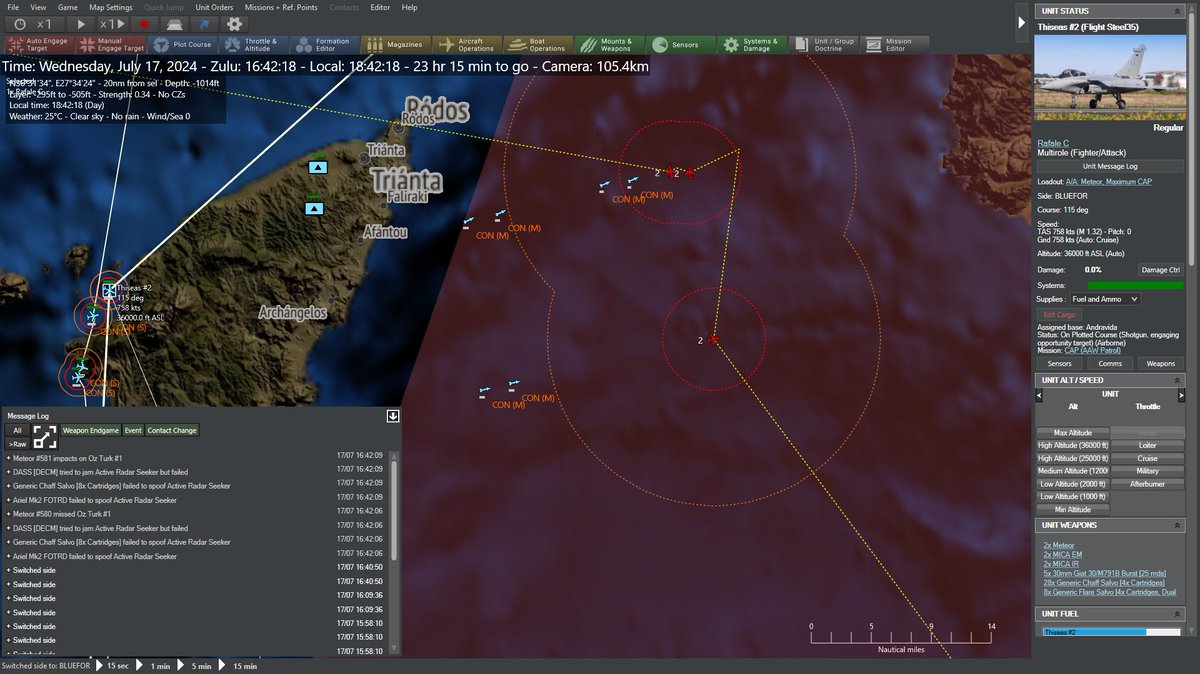1200x674 pixels.
Task: Open Missions + Ref. Points menu
Action: click(x=281, y=7)
